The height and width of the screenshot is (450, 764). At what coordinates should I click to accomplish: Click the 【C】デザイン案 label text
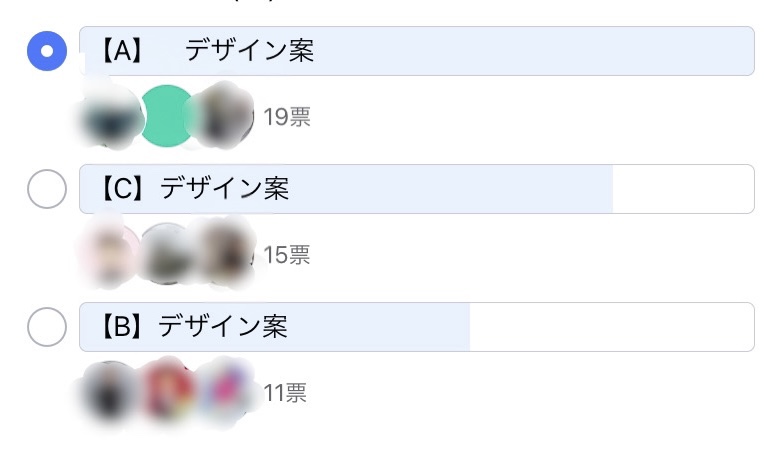(x=194, y=189)
